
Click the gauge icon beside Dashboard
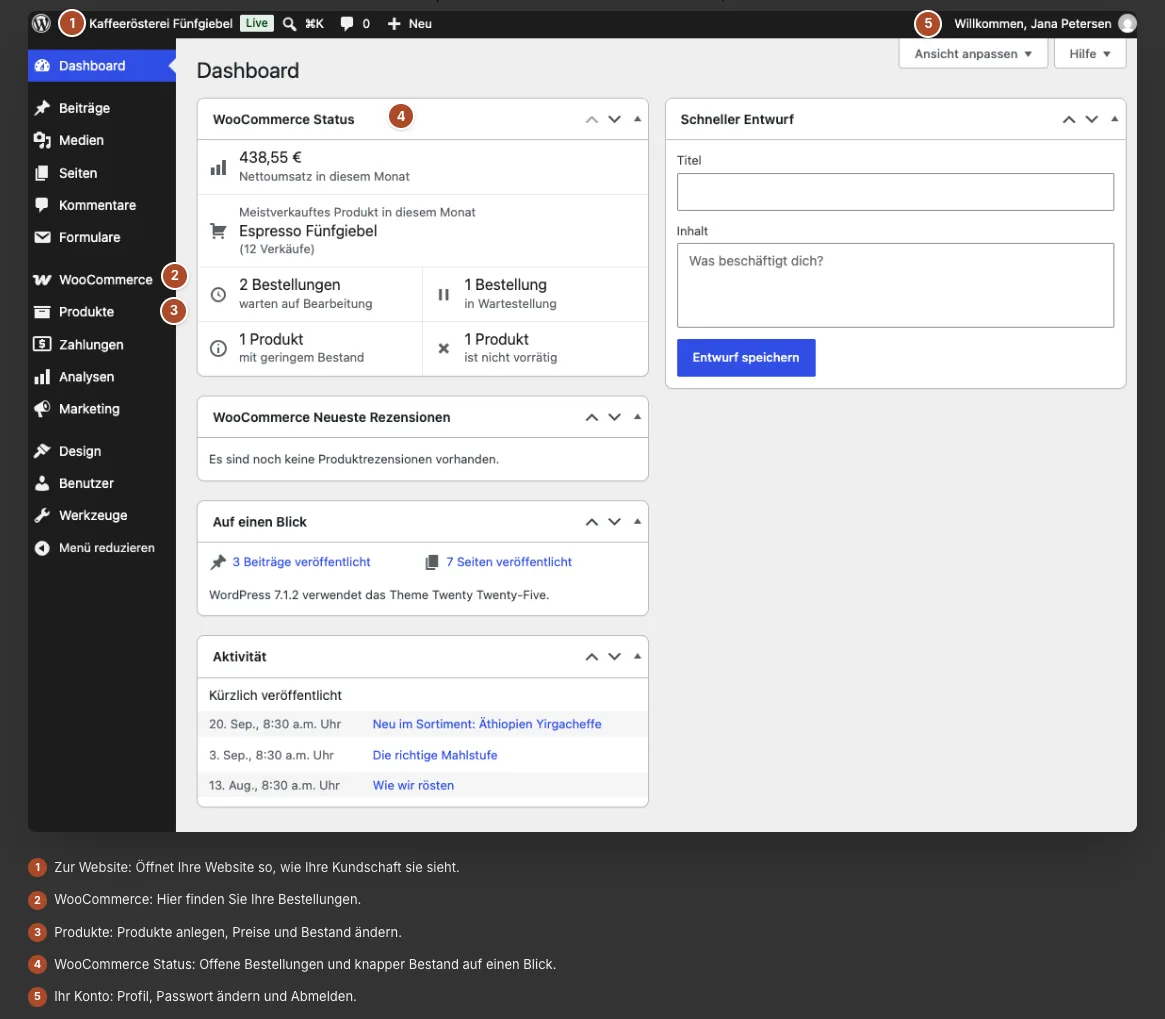(x=42, y=65)
